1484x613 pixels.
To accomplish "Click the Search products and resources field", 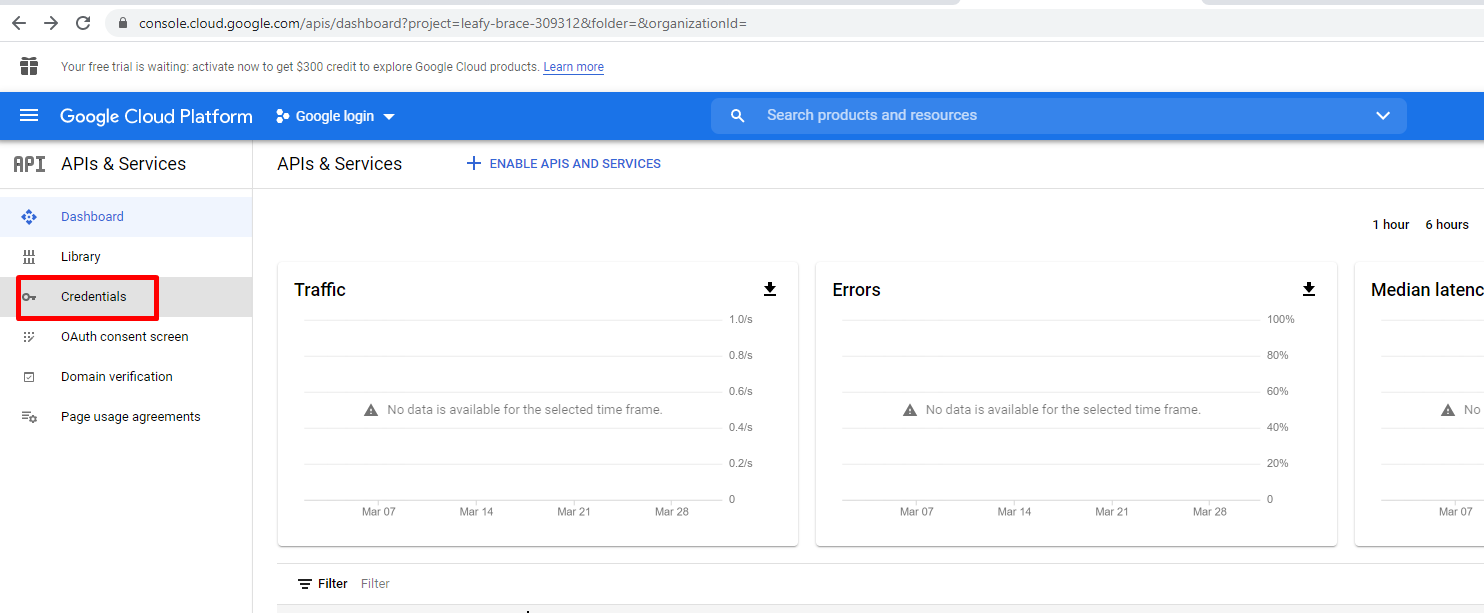I will [1060, 116].
